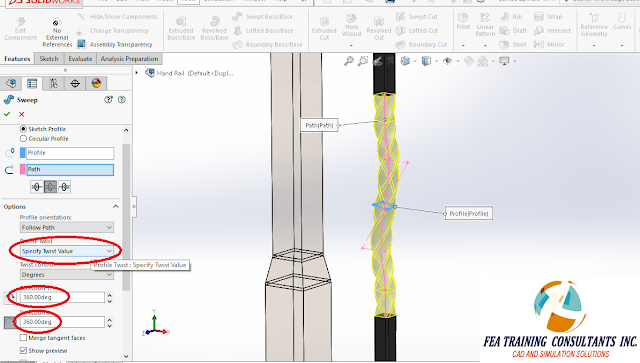Select the Sketch Profile radio button
The image size is (640, 363).
[x=23, y=129]
